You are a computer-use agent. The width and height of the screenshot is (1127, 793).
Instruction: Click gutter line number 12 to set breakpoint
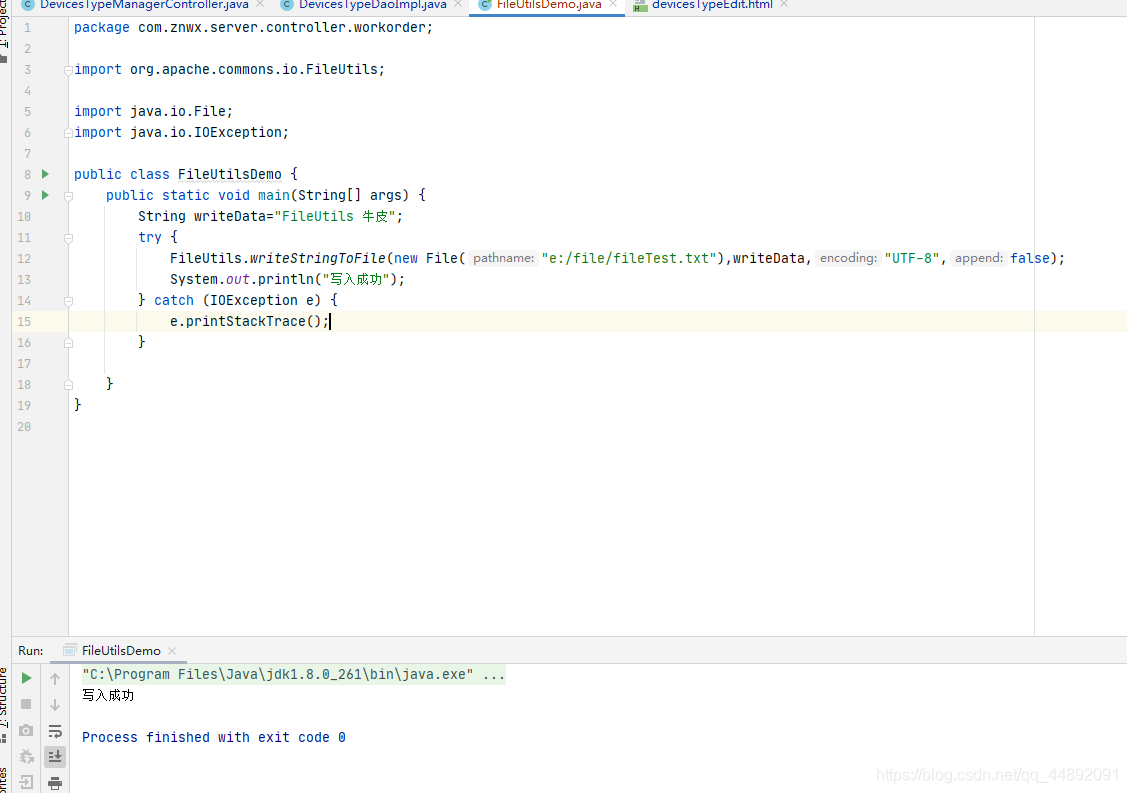click(x=24, y=259)
